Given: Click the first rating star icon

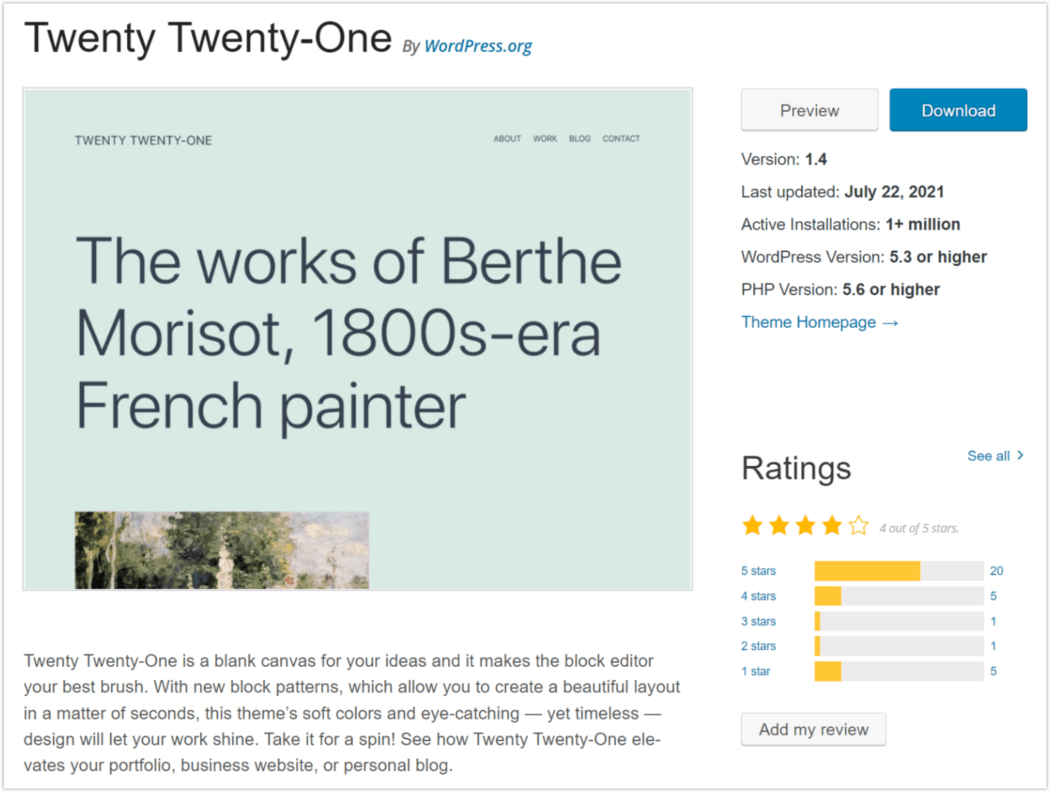Looking at the screenshot, I should (x=752, y=526).
